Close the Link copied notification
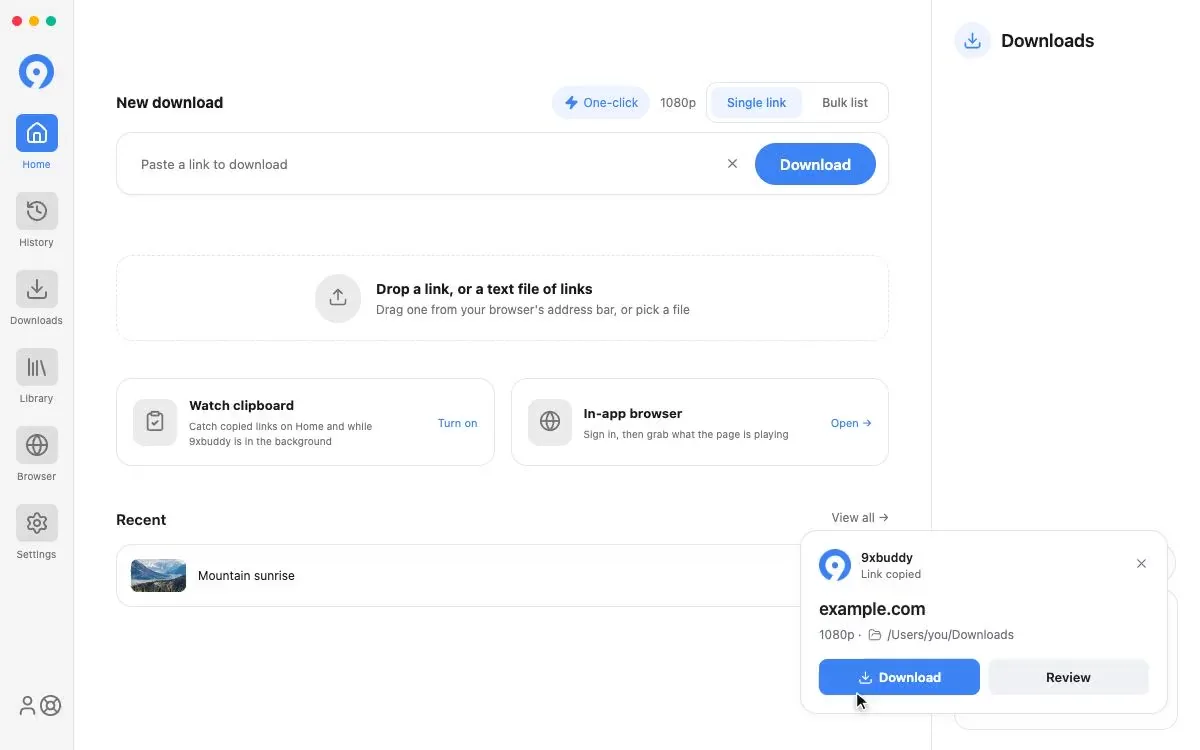Image resolution: width=1200 pixels, height=750 pixels. [x=1141, y=564]
